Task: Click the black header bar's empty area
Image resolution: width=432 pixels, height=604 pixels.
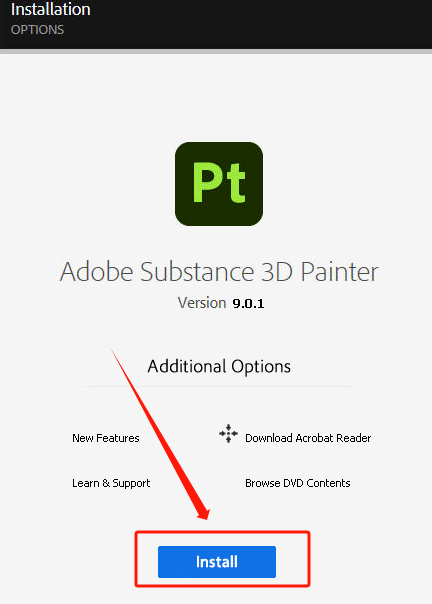Action: 270,23
